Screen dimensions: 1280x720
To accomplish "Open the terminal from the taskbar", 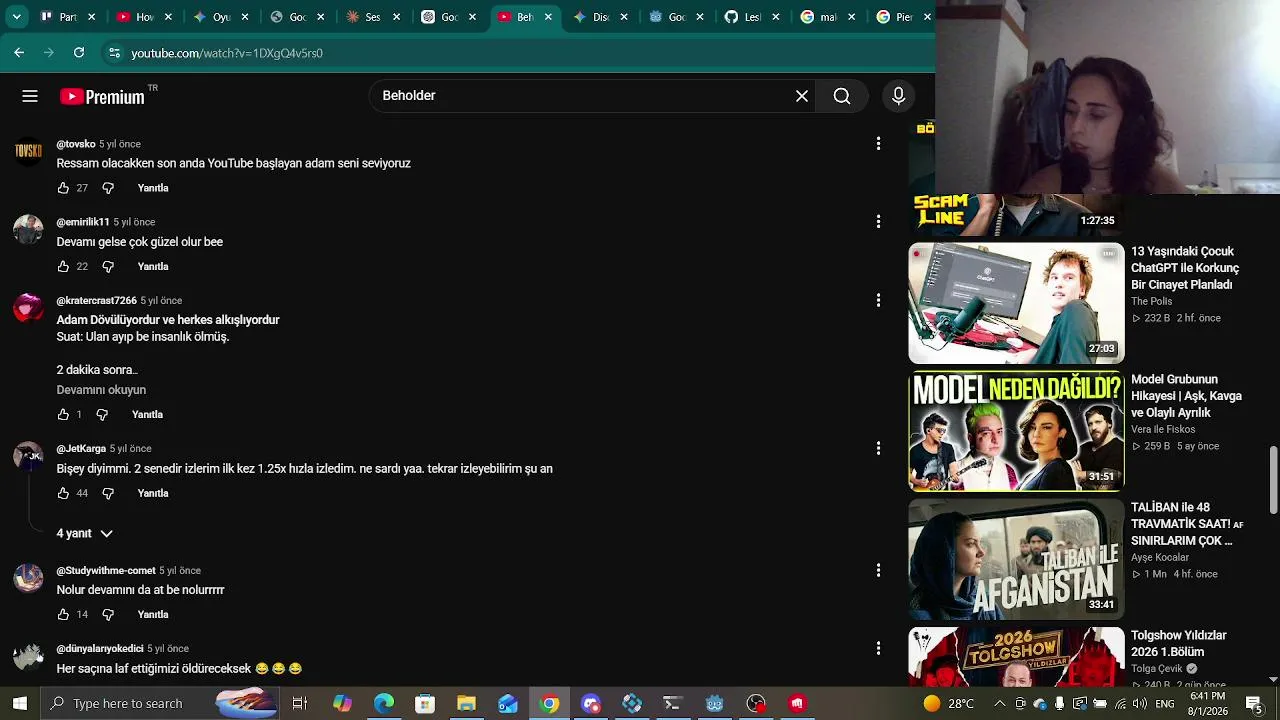I will (672, 703).
